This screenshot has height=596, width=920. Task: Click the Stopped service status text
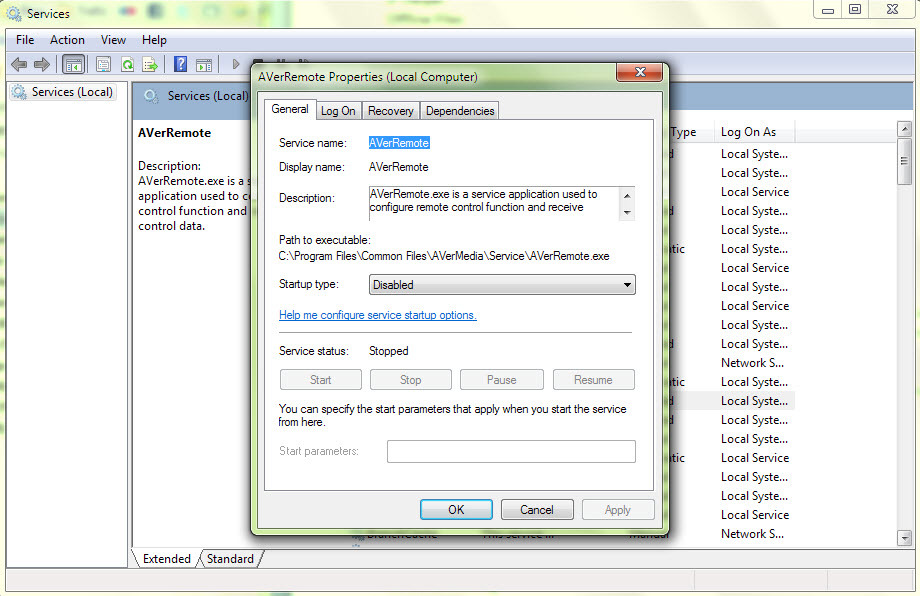[388, 351]
